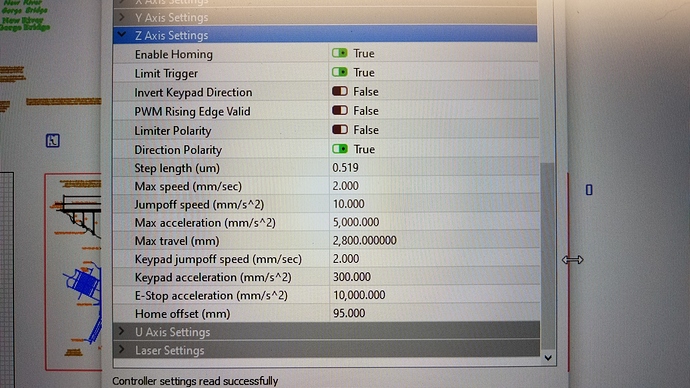Click the E-Stop acceleration value field
The height and width of the screenshot is (388, 690).
coord(434,295)
